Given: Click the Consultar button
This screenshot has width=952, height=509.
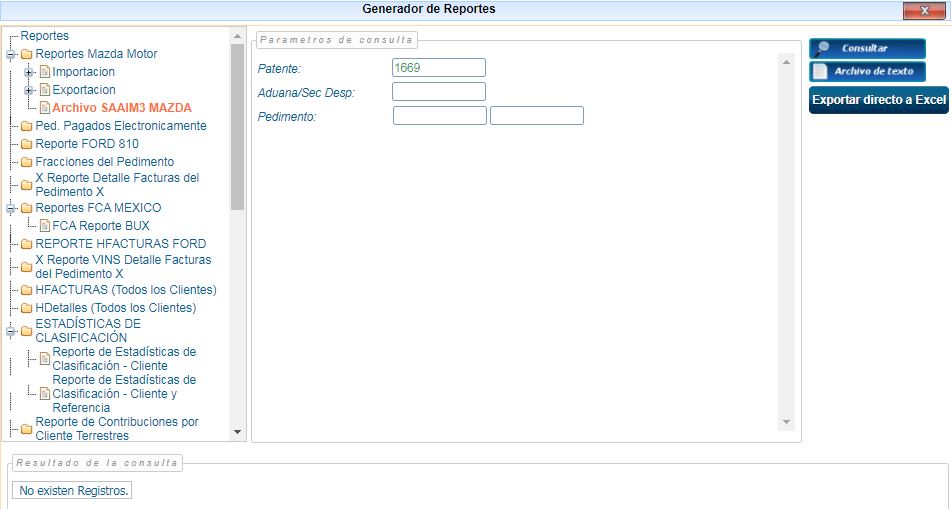Looking at the screenshot, I should (867, 49).
